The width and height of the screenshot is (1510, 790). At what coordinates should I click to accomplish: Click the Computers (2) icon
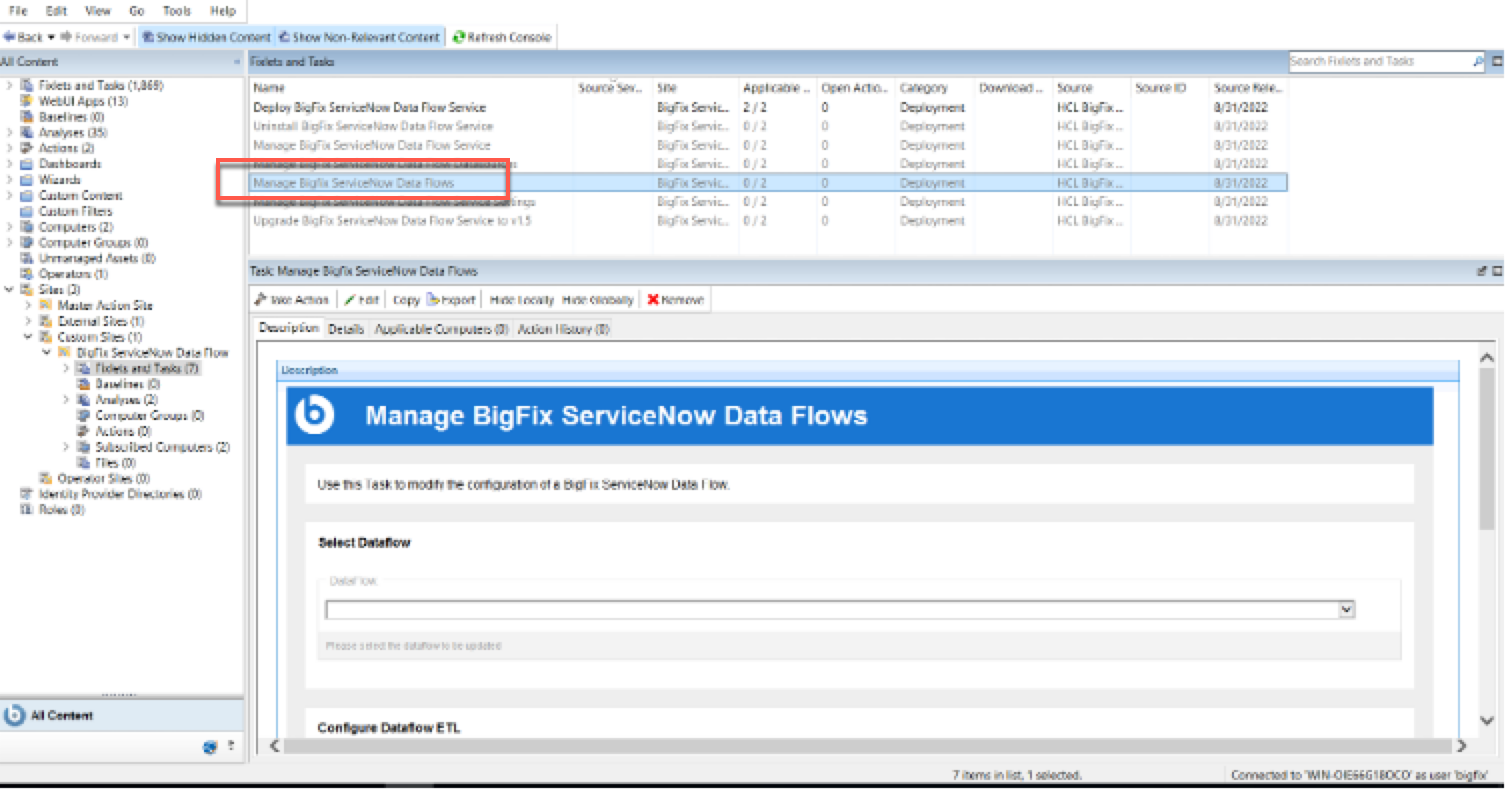[27, 227]
